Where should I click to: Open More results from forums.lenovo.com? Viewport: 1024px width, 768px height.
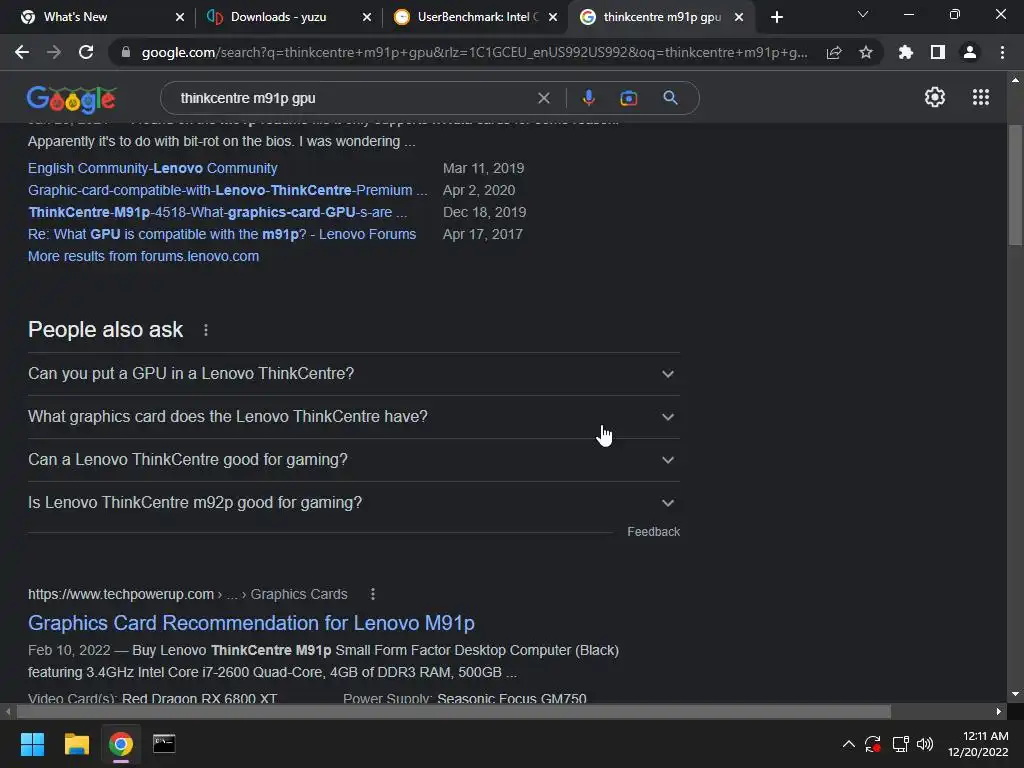(143, 256)
